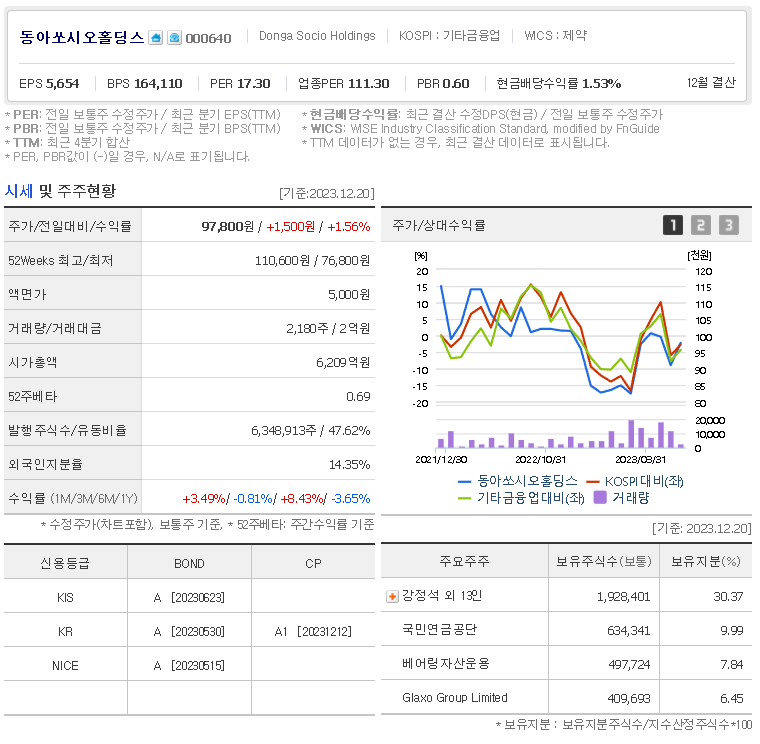Click the NICE rating A [20230515]
The height and width of the screenshot is (744, 760).
pyautogui.click(x=189, y=665)
